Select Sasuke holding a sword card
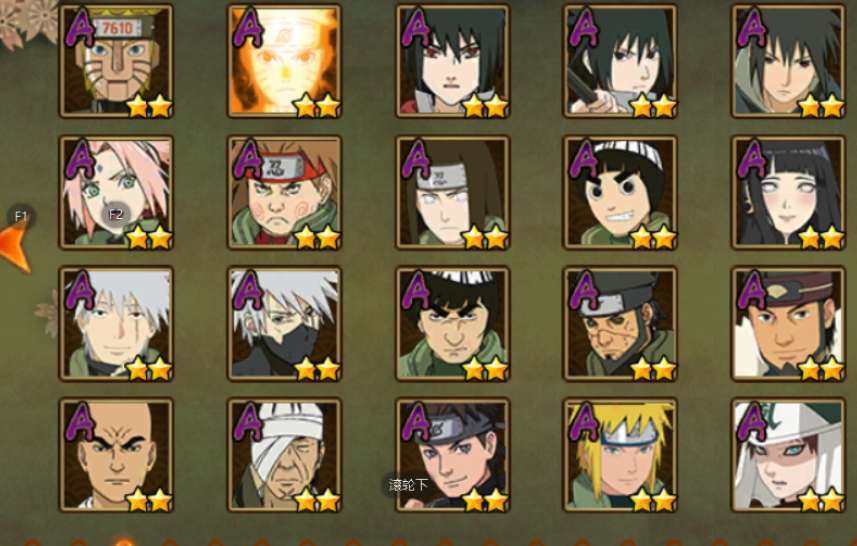857x546 pixels. (x=620, y=61)
